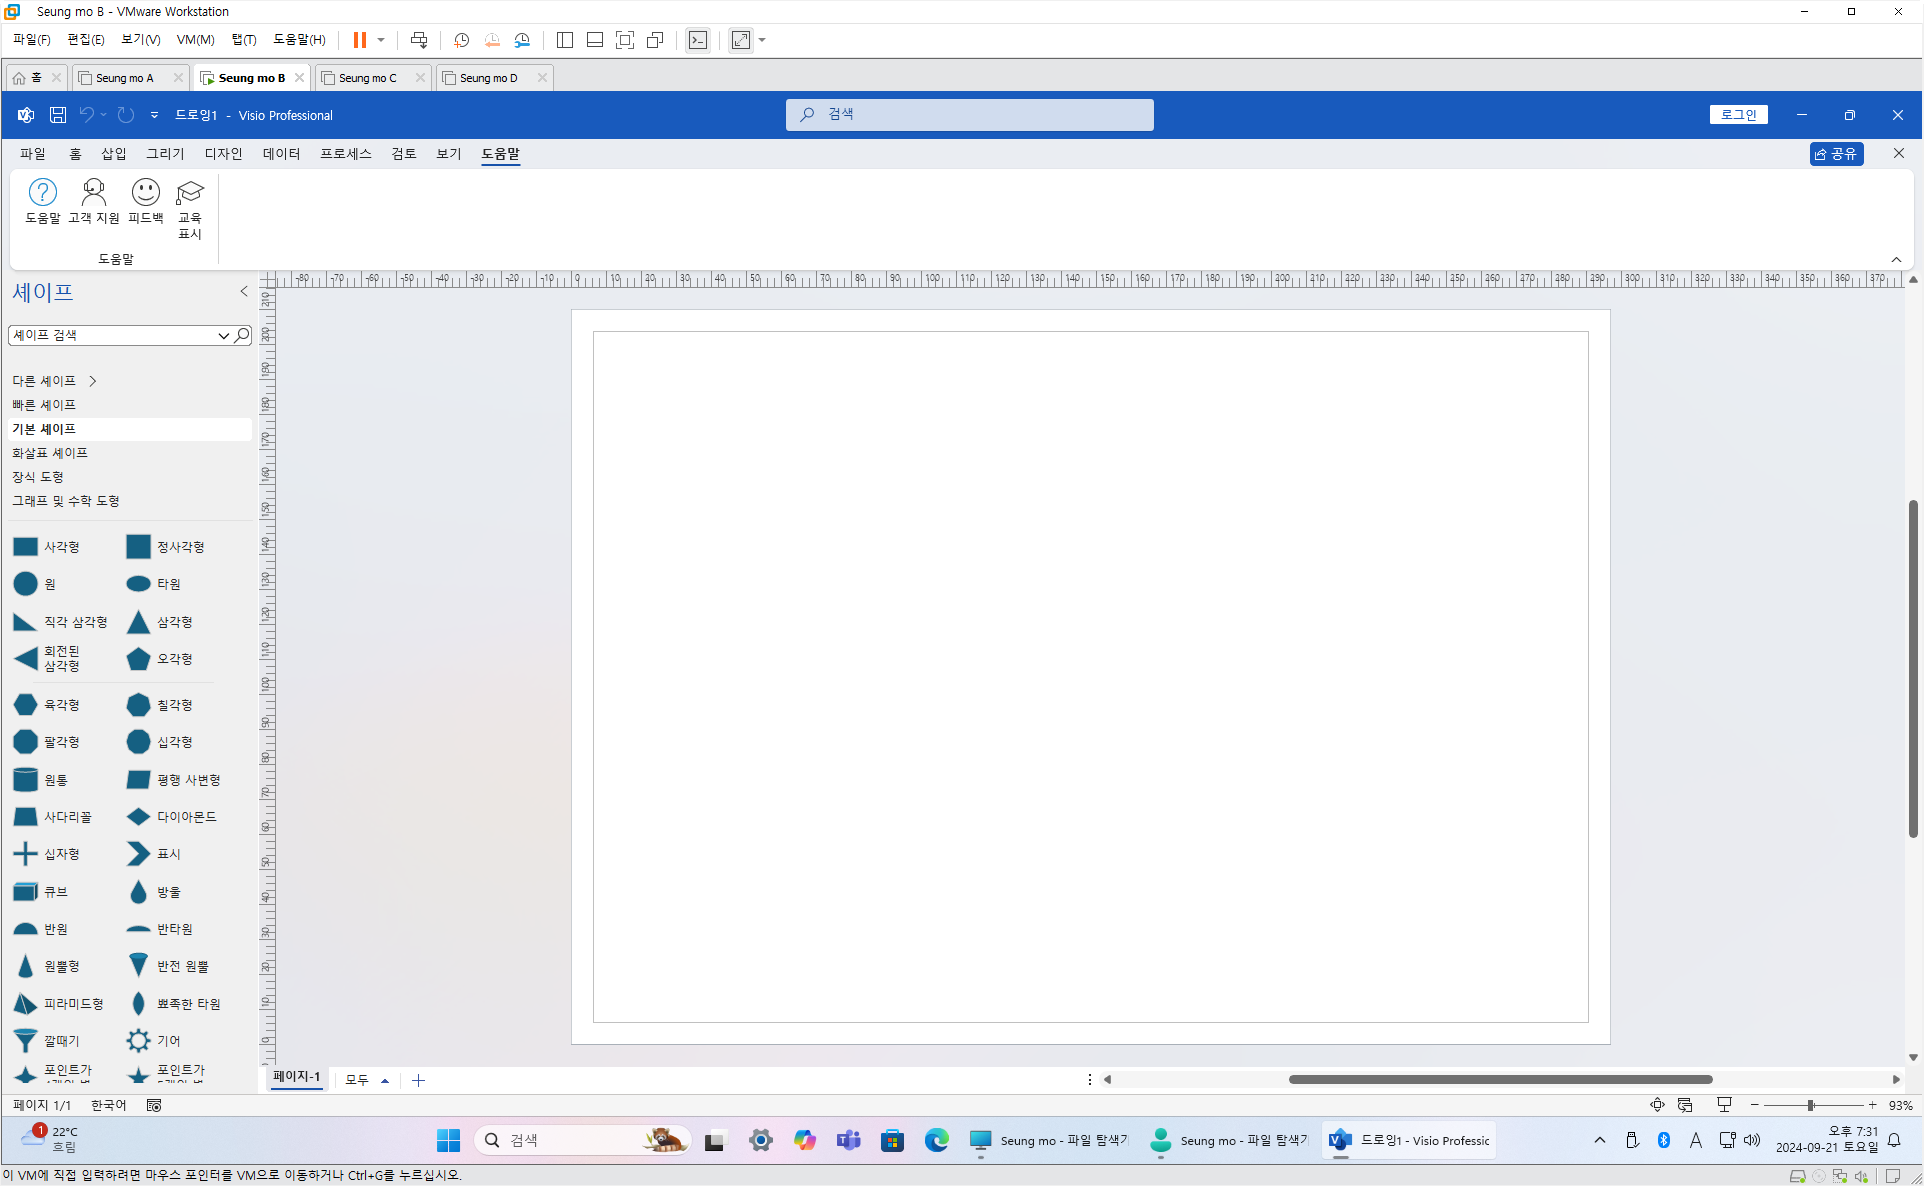The height and width of the screenshot is (1186, 1924).
Task: Open 고객 지원 customer support icon
Action: point(93,192)
